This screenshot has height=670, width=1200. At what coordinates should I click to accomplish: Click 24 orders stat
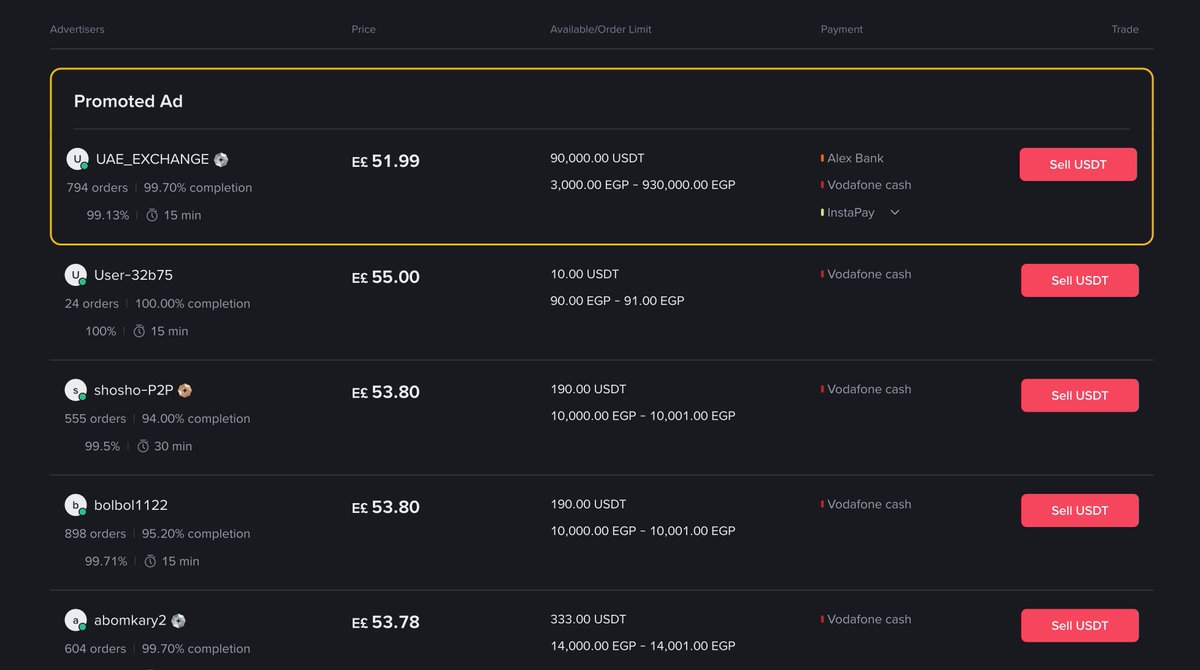[92, 303]
